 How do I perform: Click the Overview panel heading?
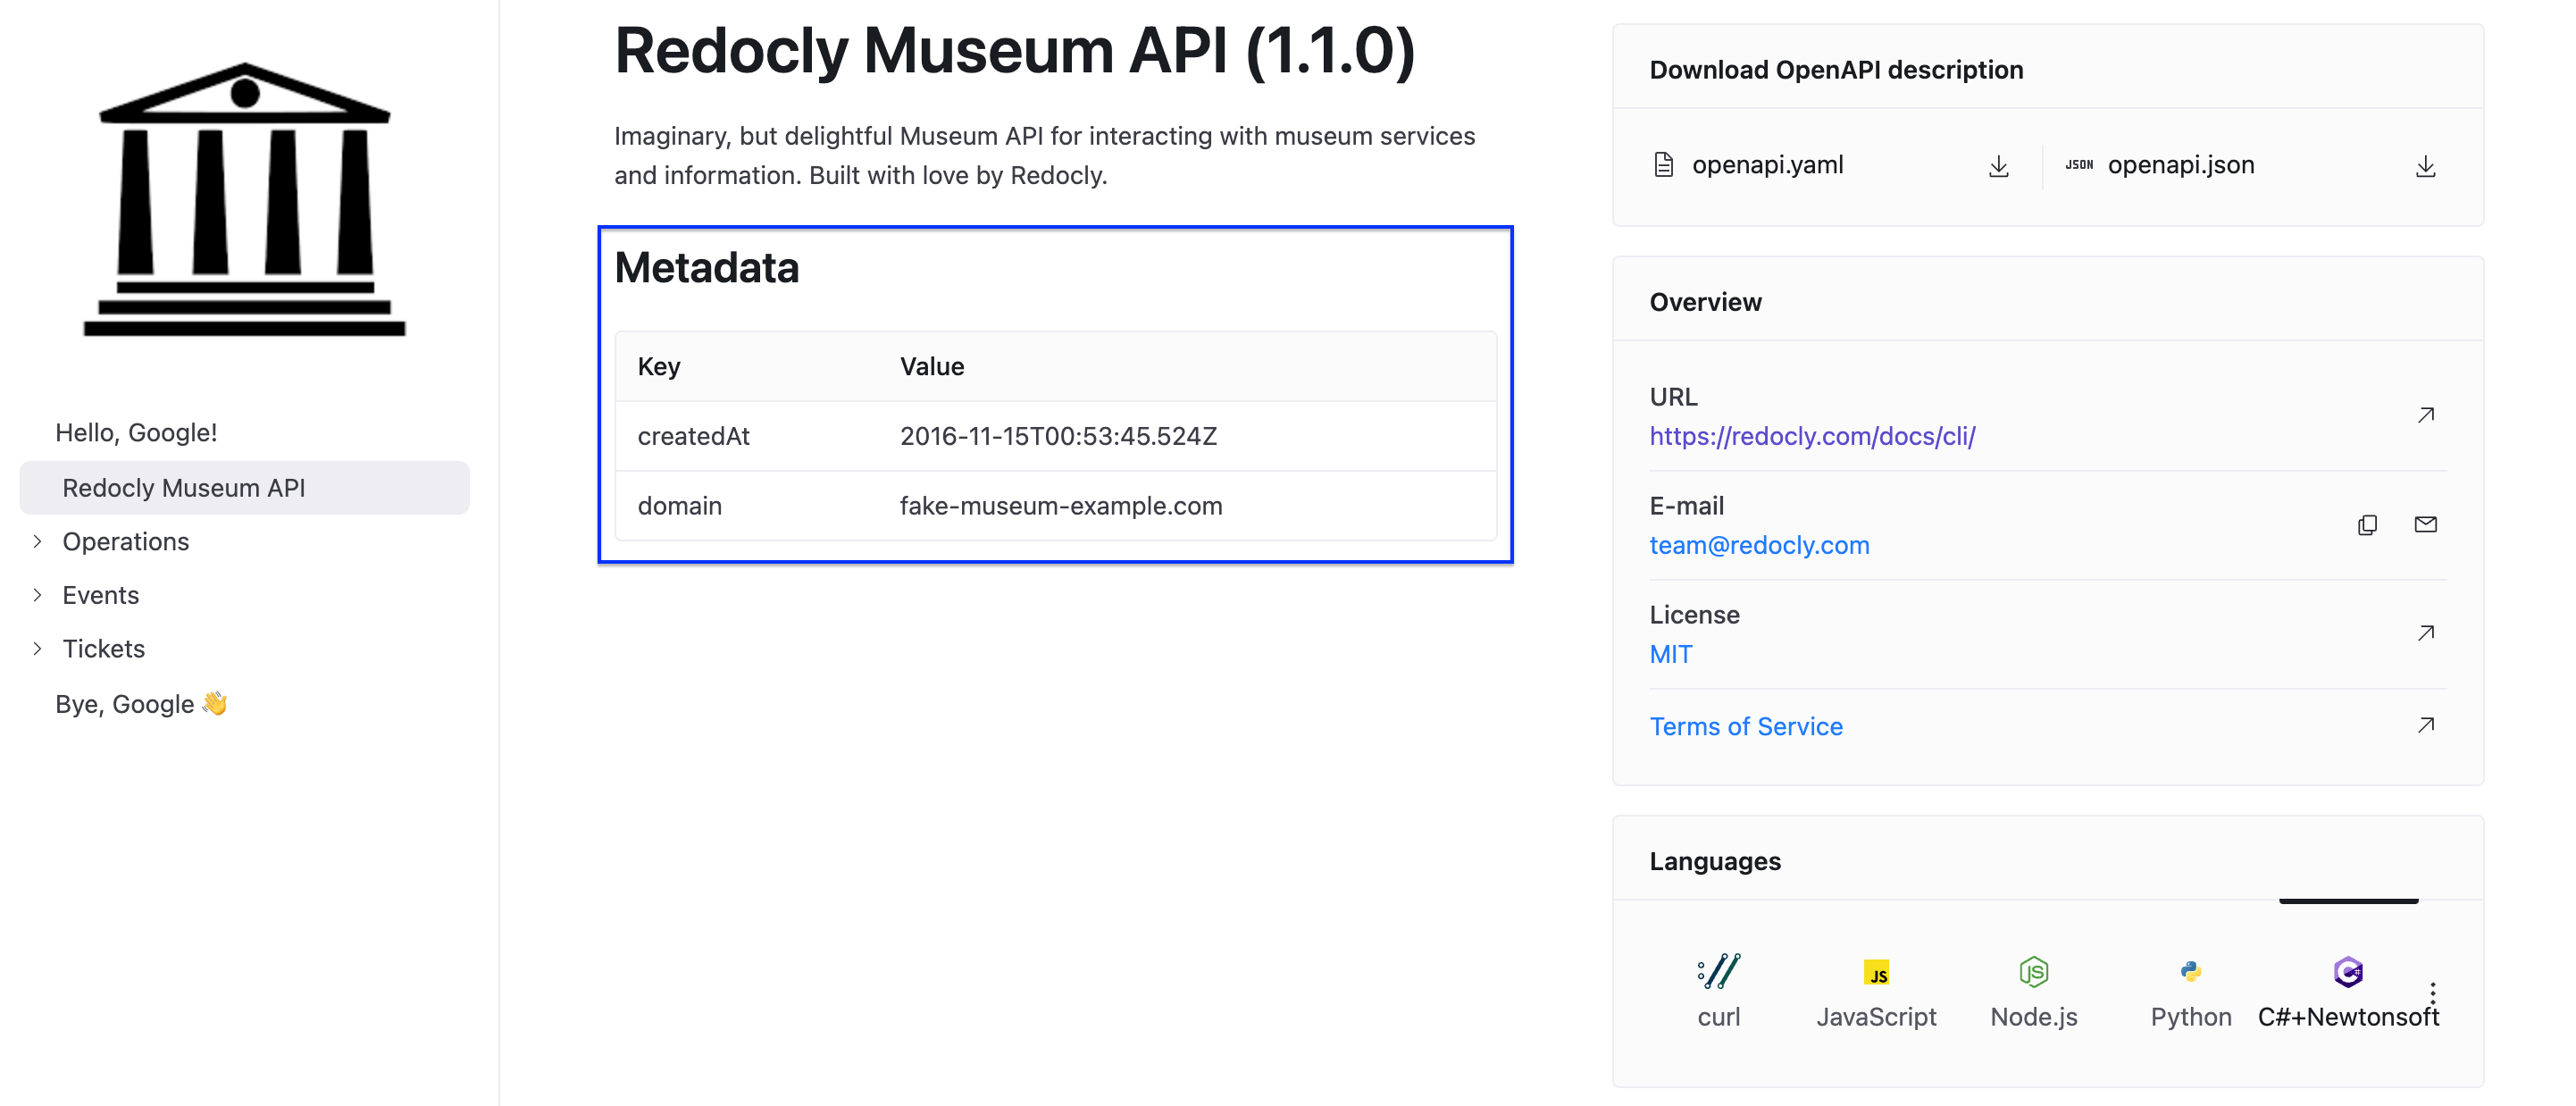pos(1705,302)
